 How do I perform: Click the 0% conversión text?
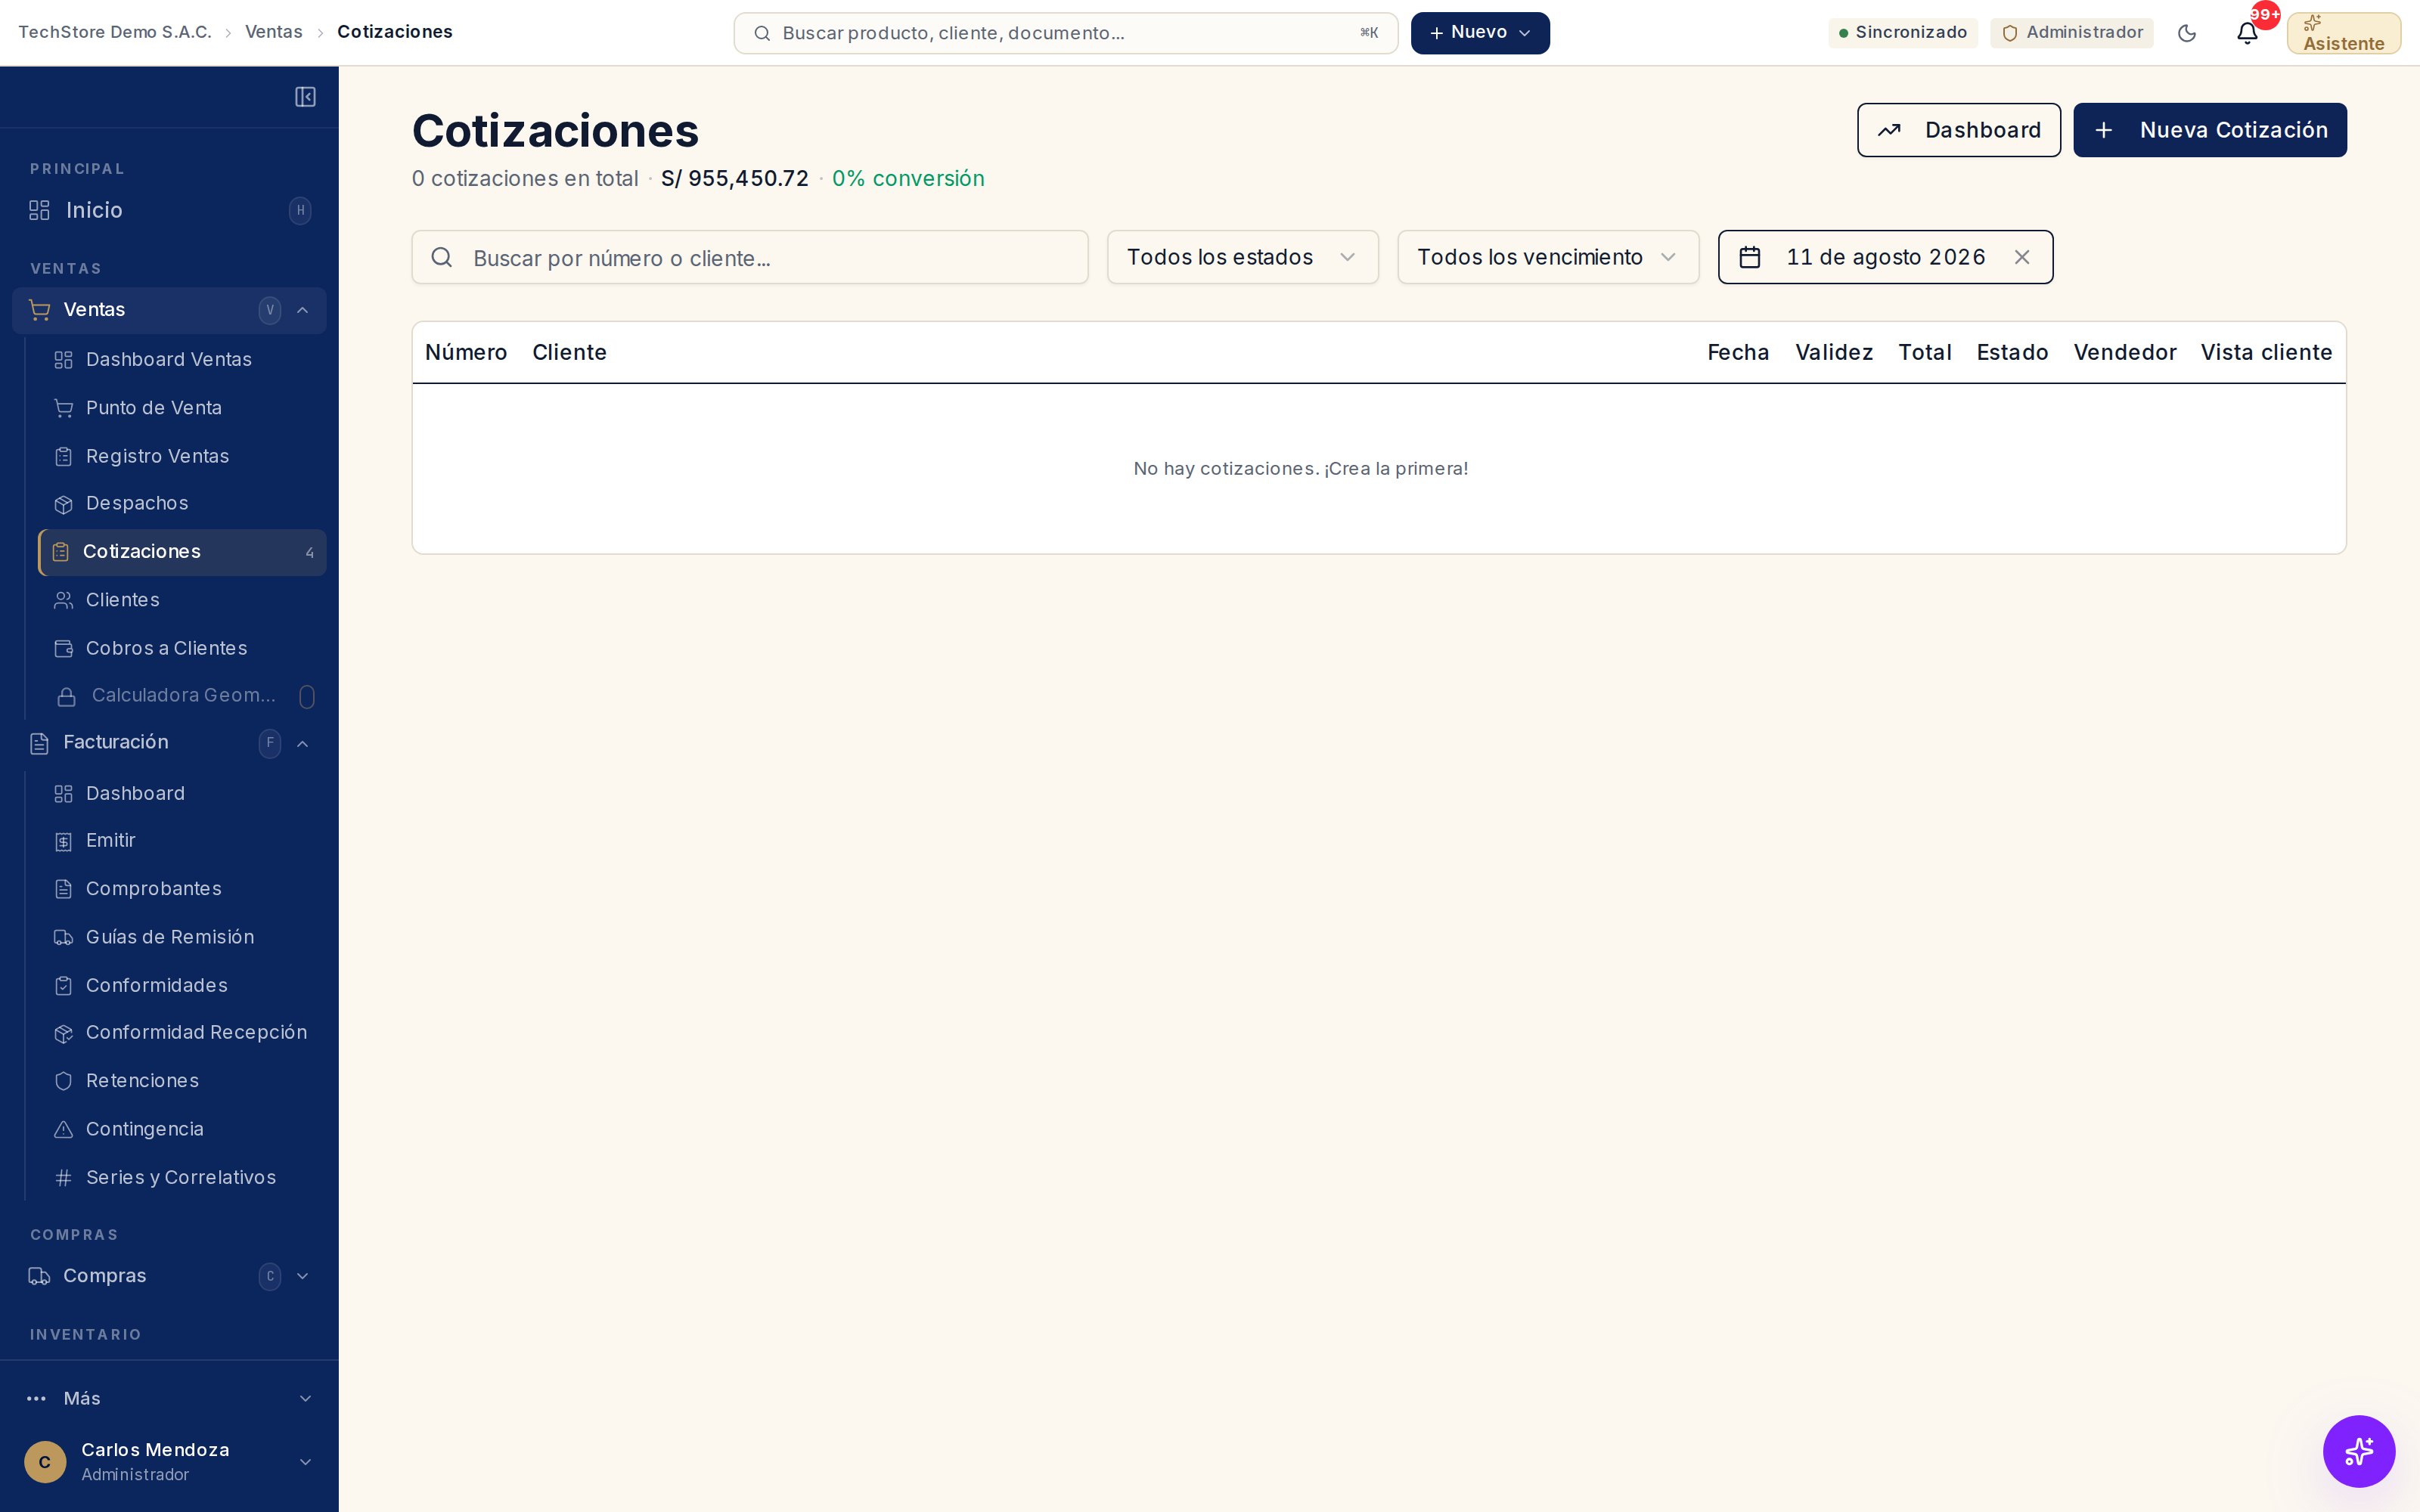908,179
